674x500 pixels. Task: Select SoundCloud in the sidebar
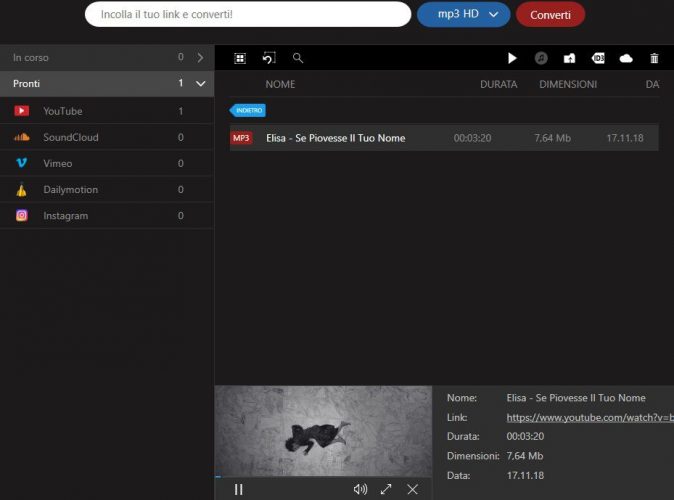pos(70,137)
